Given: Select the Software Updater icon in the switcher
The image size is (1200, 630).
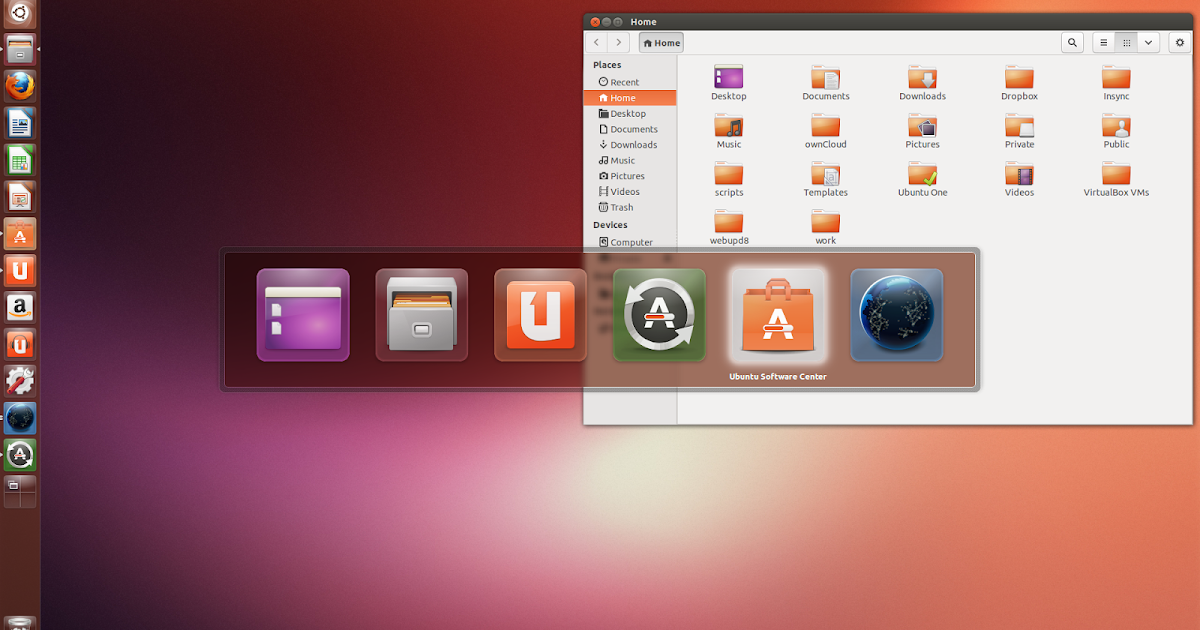Looking at the screenshot, I should click(x=659, y=315).
